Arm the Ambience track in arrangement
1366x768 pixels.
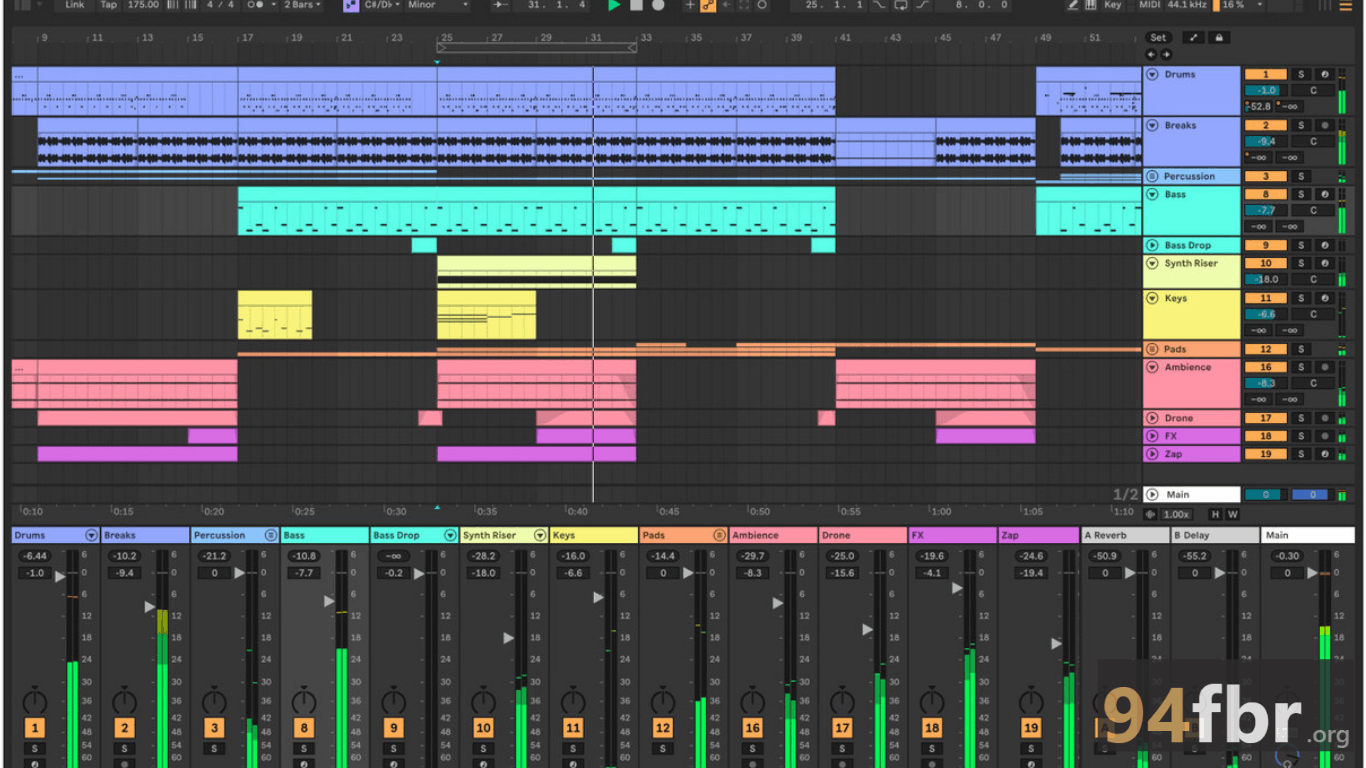(x=1325, y=367)
